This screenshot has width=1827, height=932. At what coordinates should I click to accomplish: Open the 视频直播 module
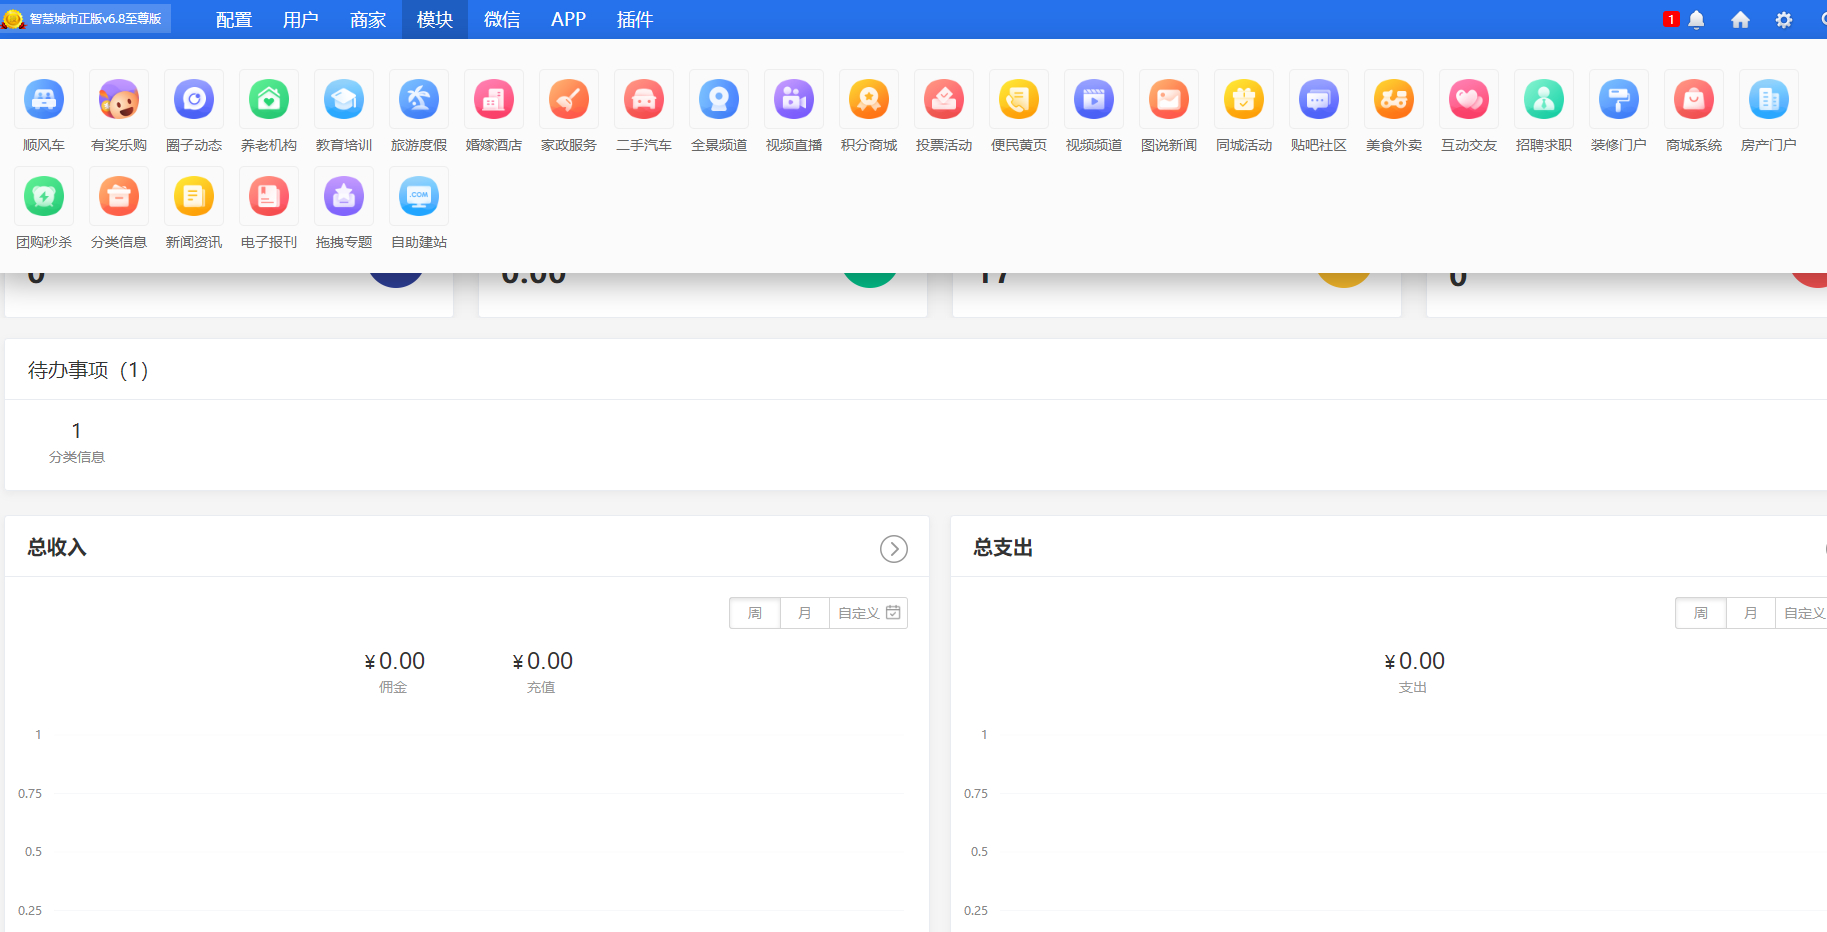coord(794,112)
